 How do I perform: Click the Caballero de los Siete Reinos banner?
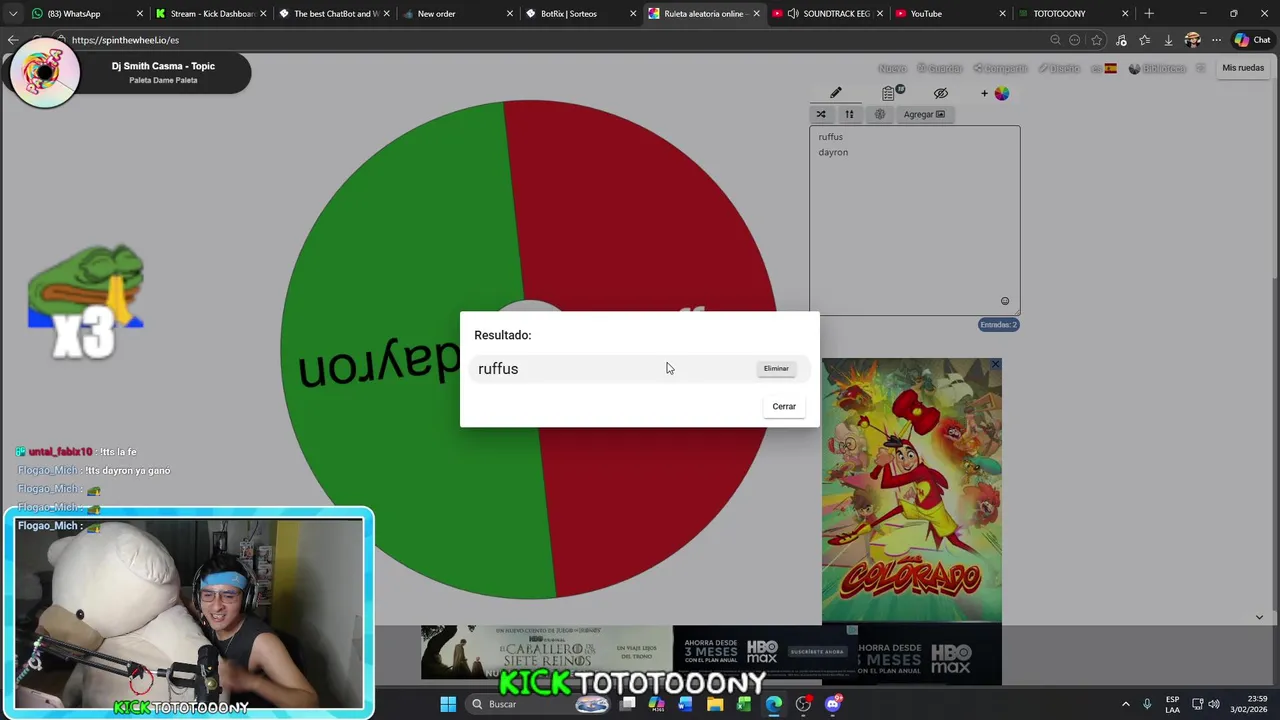click(546, 653)
